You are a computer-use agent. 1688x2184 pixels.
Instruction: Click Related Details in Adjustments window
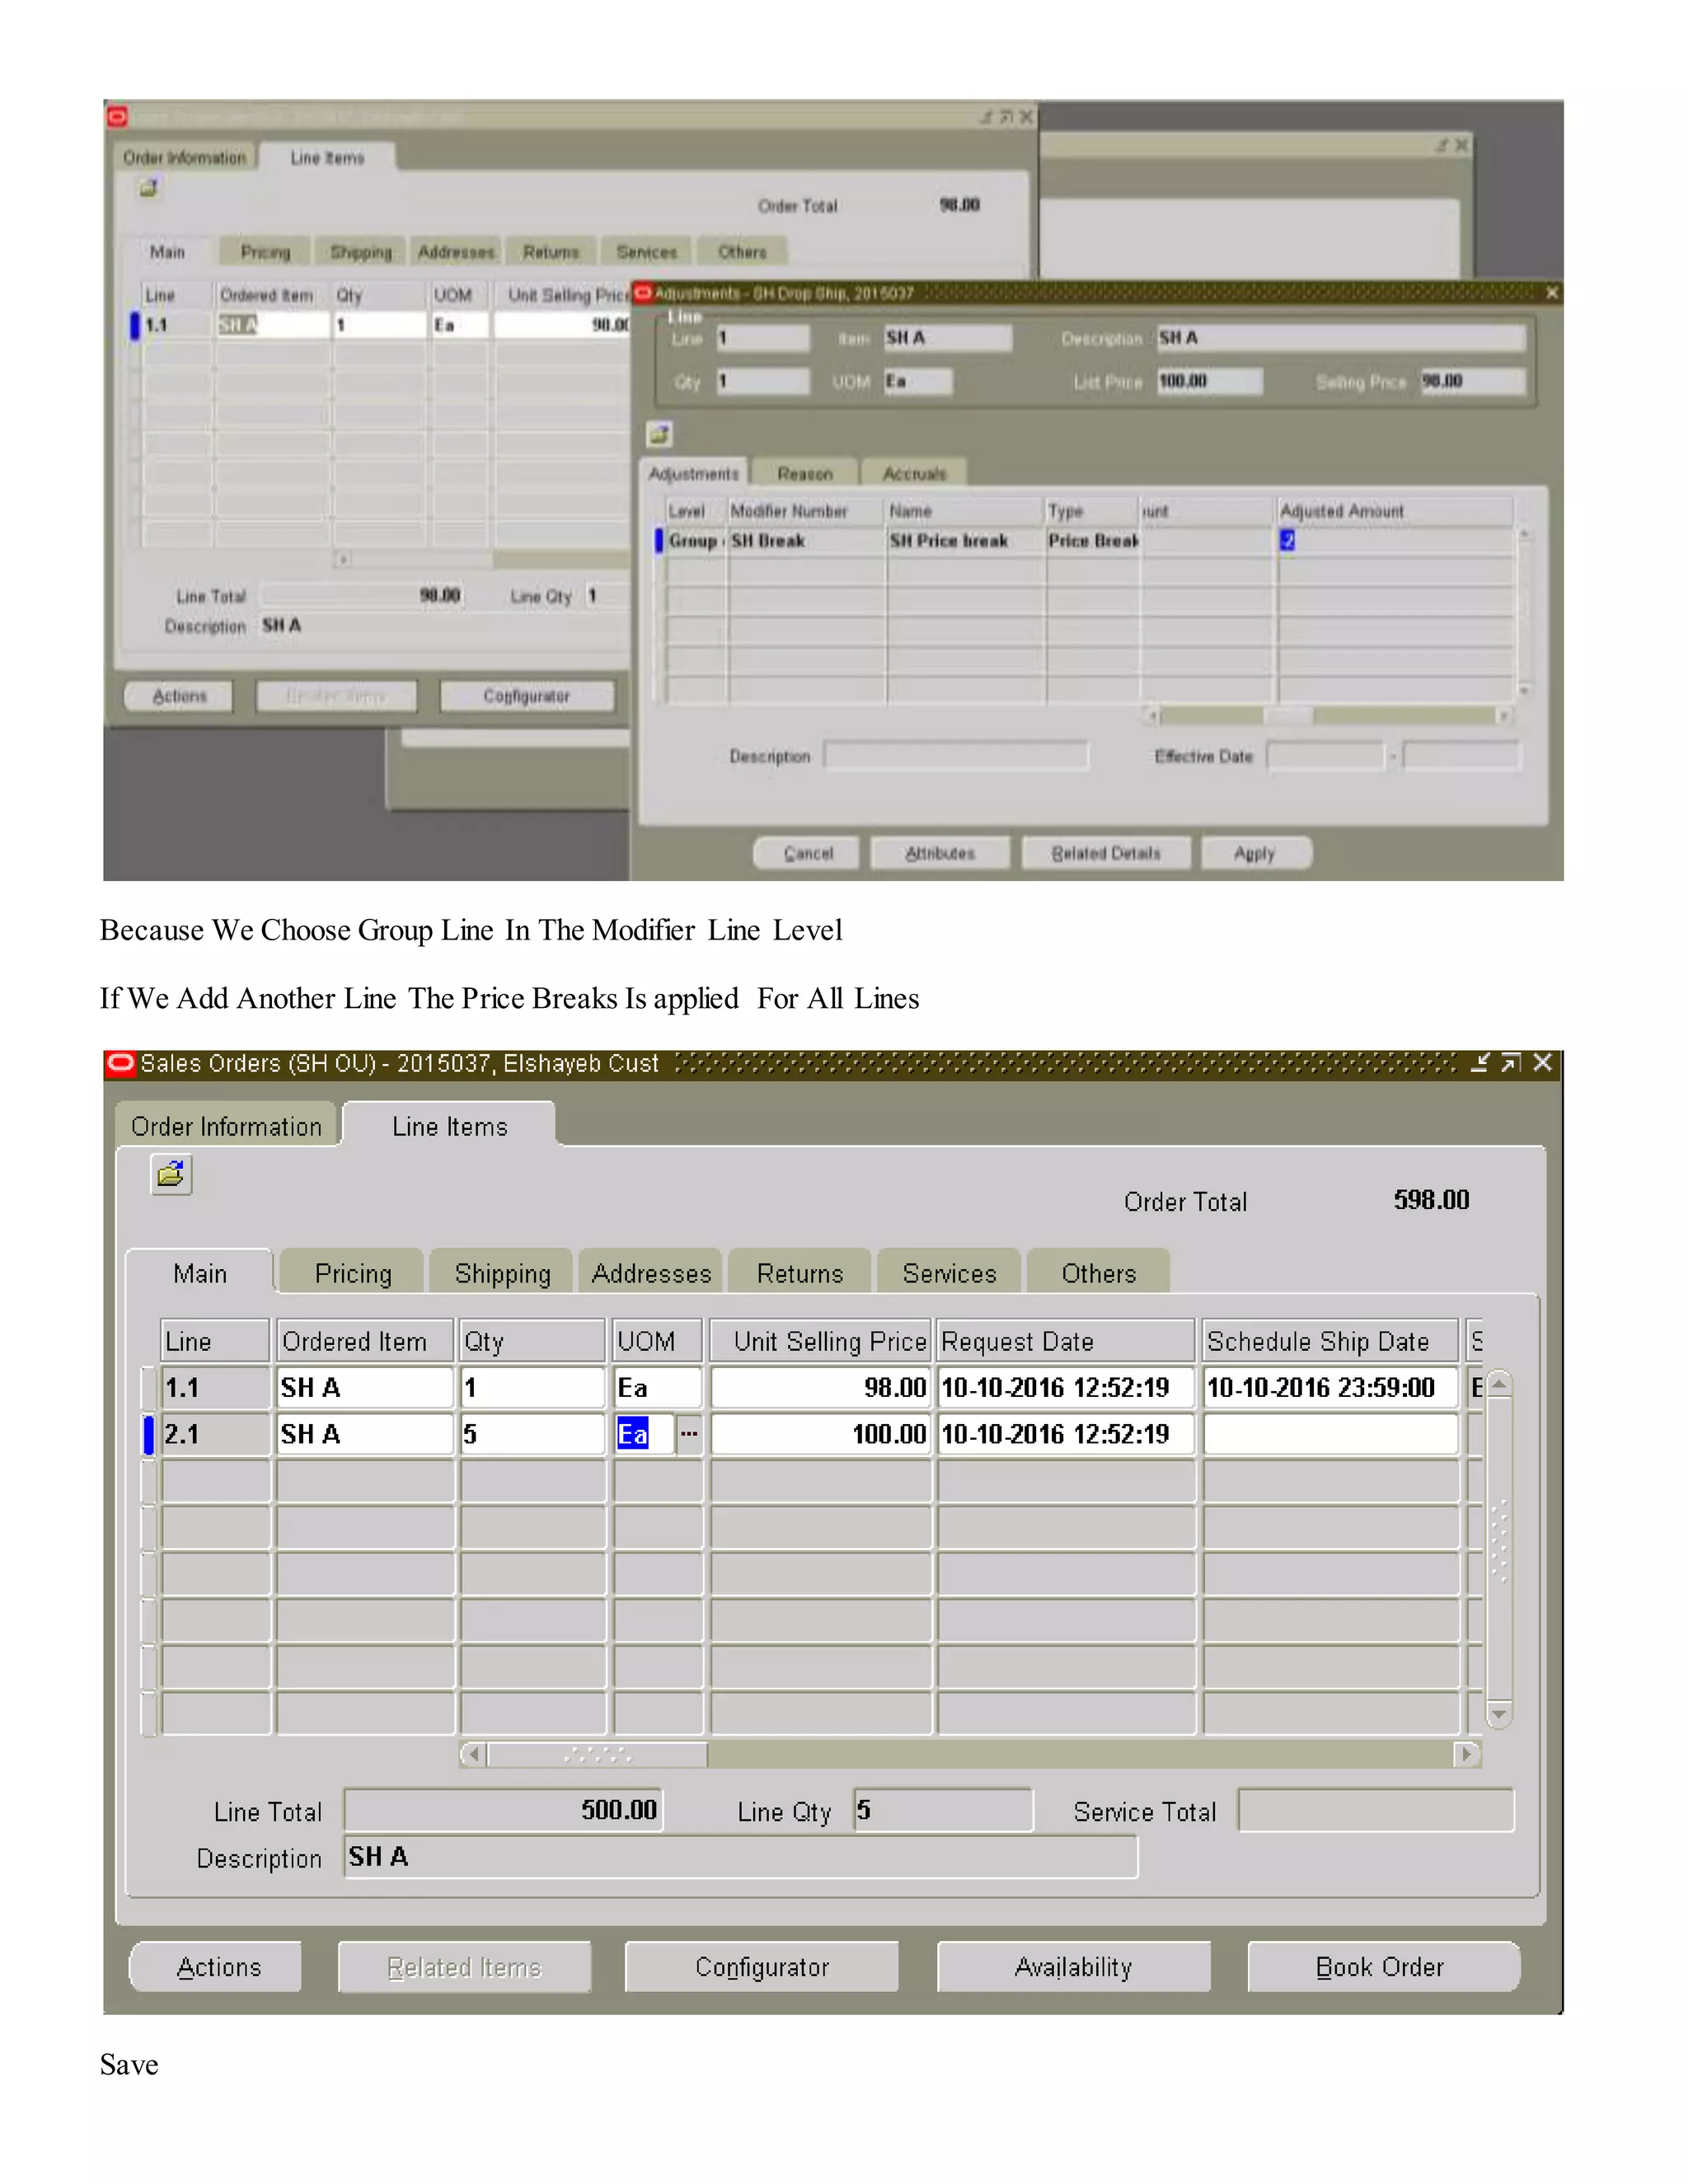[x=1106, y=853]
